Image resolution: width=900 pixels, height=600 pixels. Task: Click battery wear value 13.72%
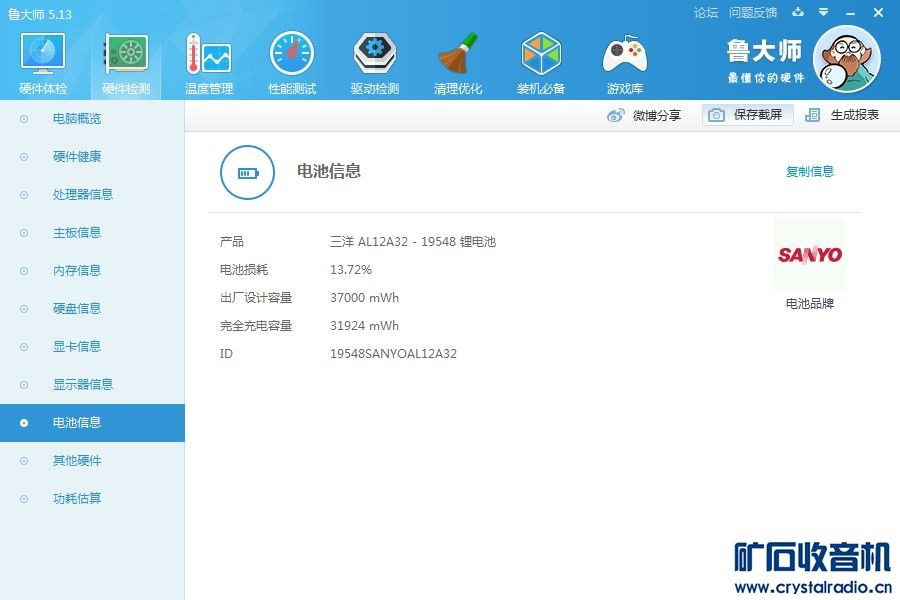351,270
